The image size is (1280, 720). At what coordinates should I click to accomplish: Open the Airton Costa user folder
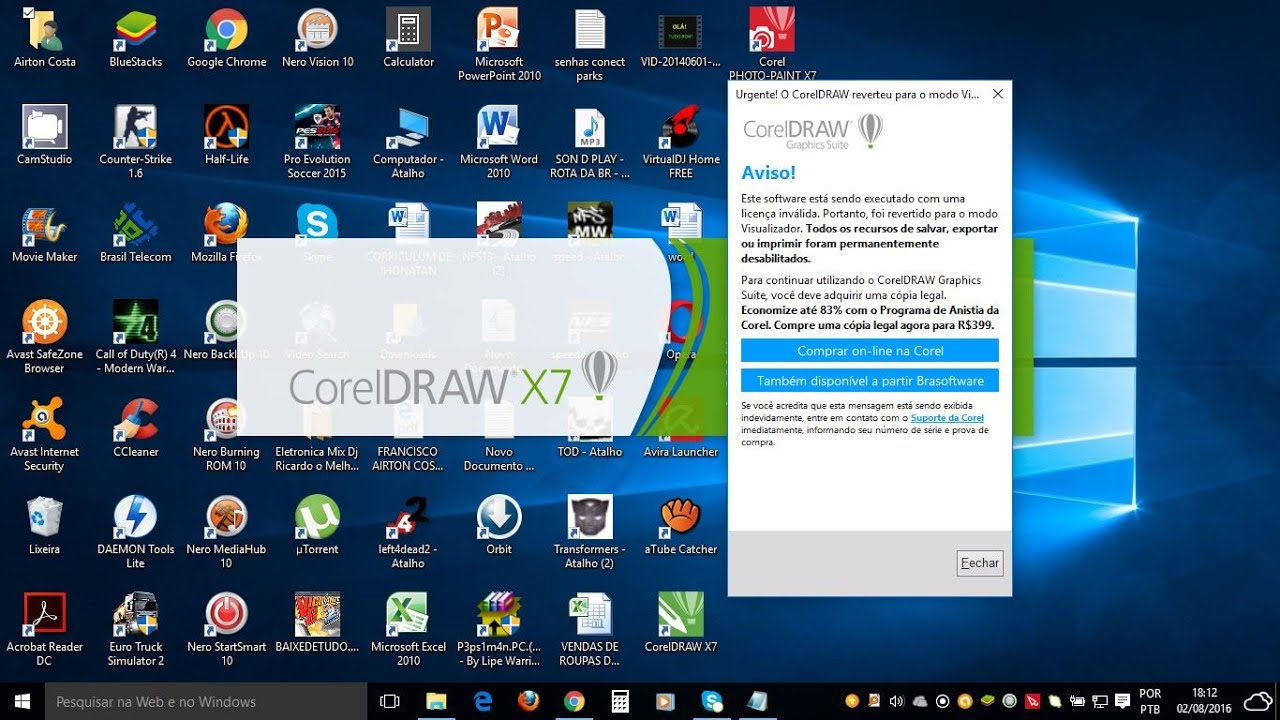point(44,38)
